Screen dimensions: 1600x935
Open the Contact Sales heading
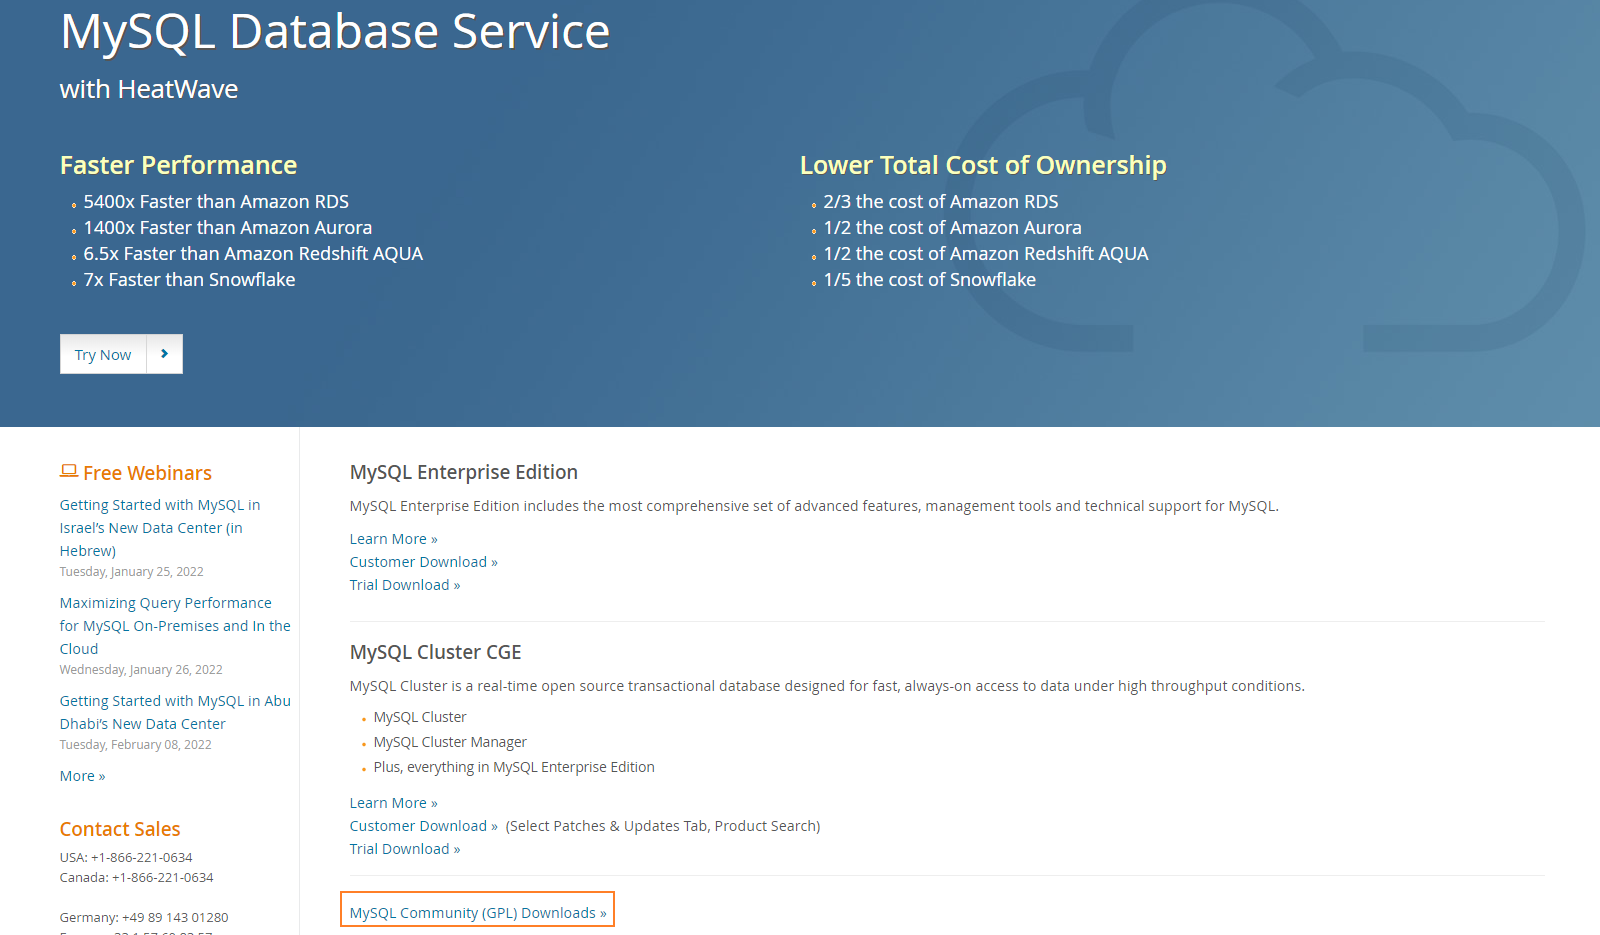[x=120, y=829]
